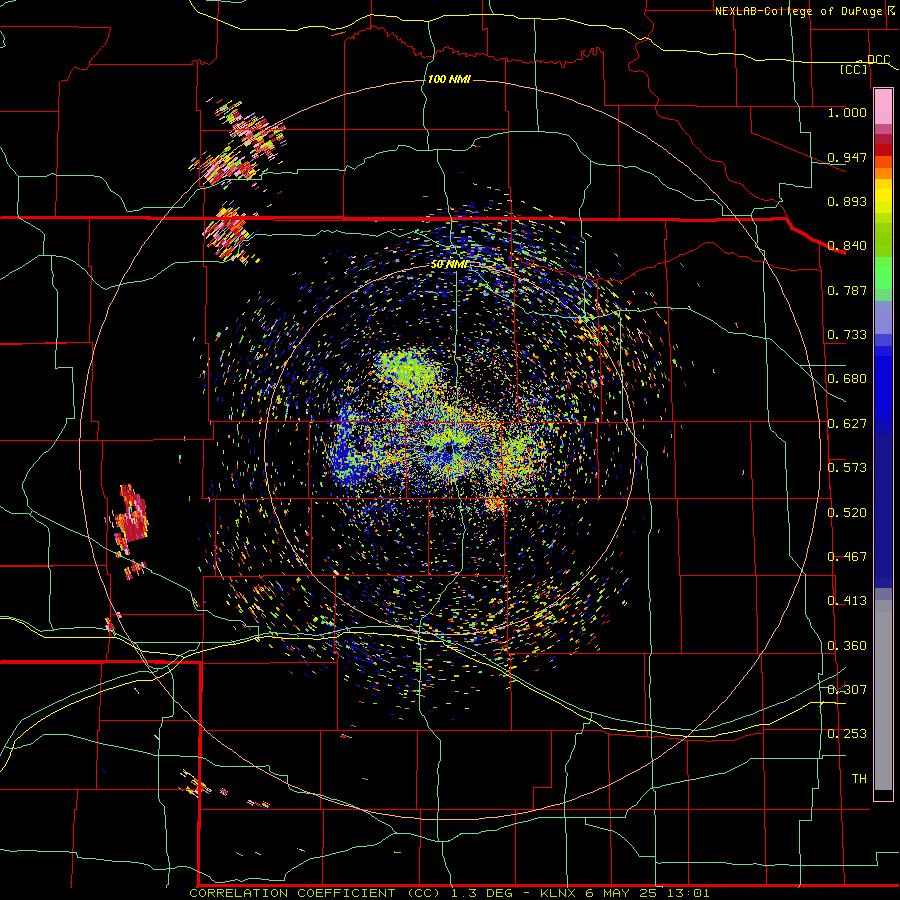Click the 100 NMI range ring label
The height and width of the screenshot is (900, 900).
pos(449,79)
